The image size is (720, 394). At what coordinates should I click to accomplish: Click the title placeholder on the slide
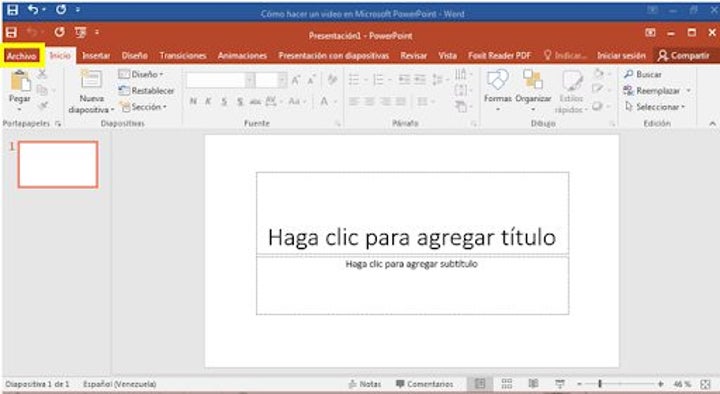pos(412,213)
